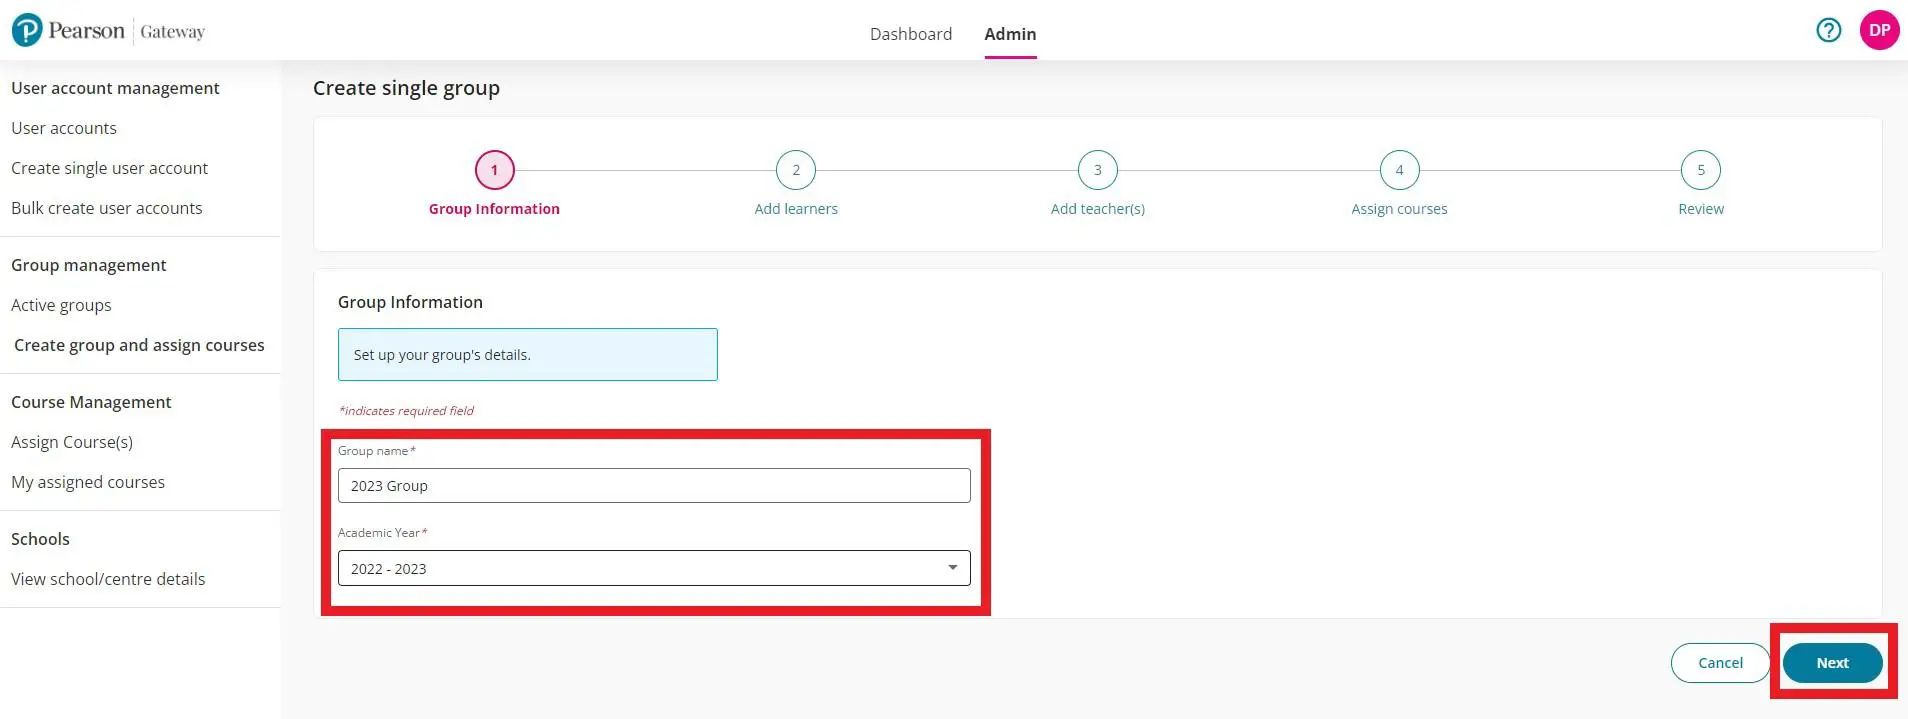Go to step 5 Review circle

[x=1700, y=170]
